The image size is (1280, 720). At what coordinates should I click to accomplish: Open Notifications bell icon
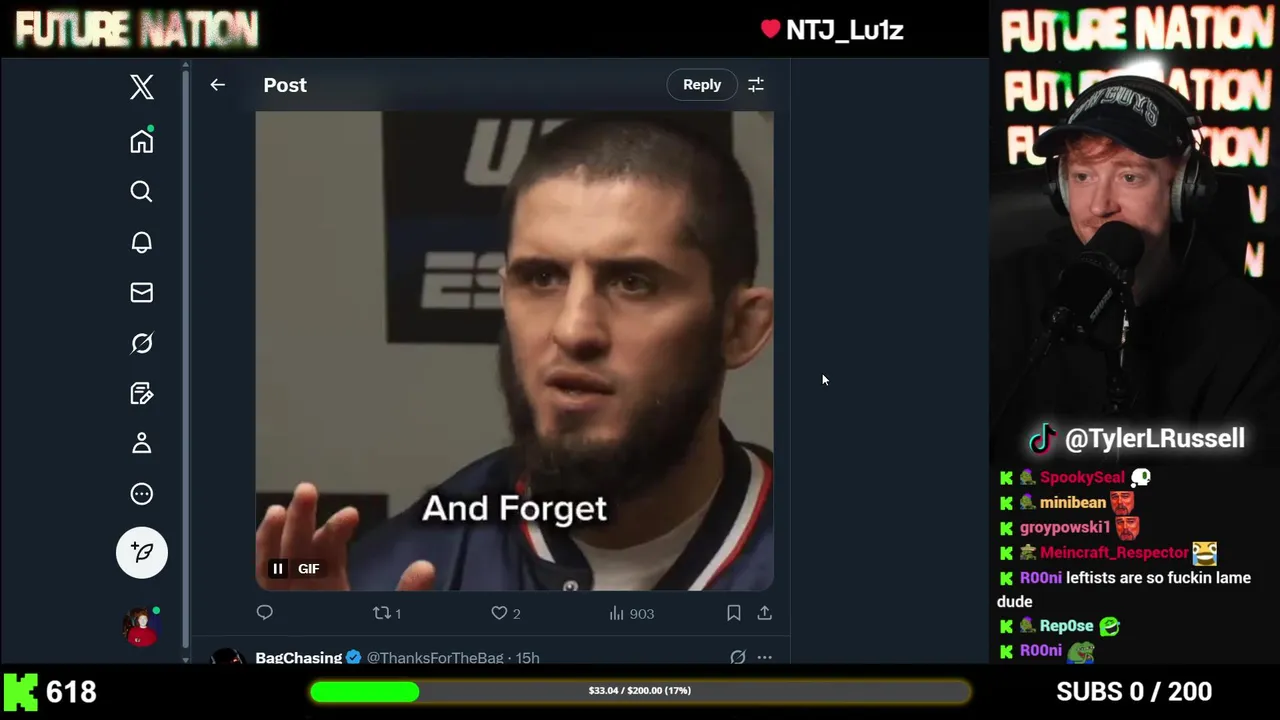[142, 242]
